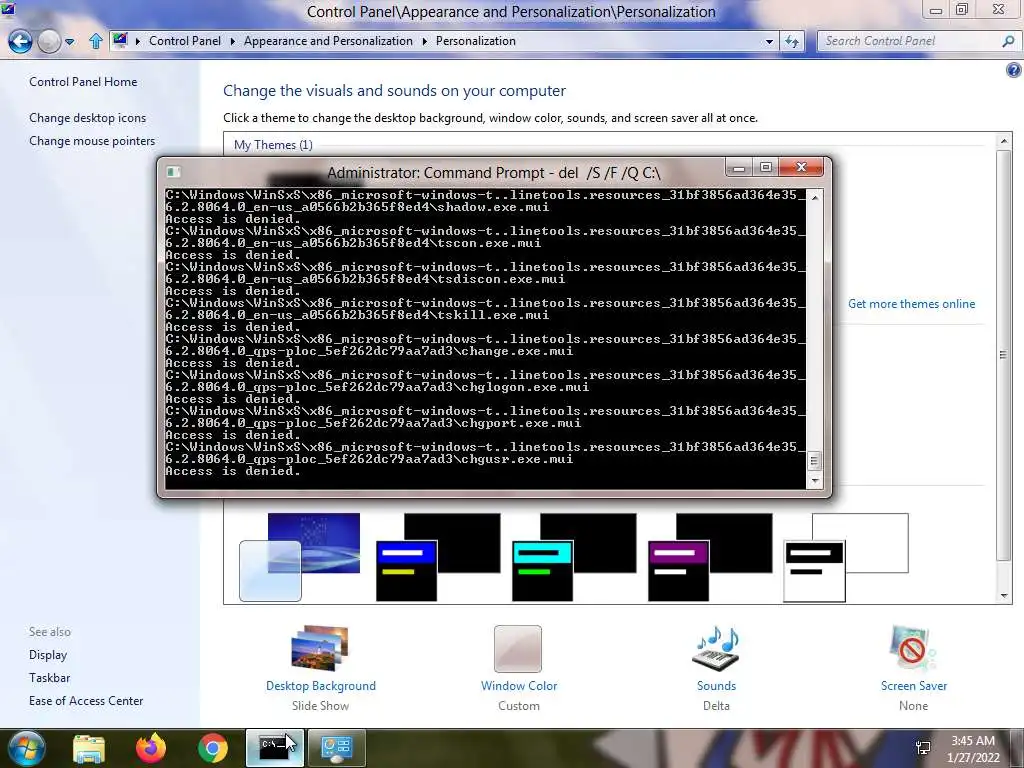Image resolution: width=1024 pixels, height=768 pixels.
Task: Click the themes list scrollbar thumb
Action: [1004, 355]
